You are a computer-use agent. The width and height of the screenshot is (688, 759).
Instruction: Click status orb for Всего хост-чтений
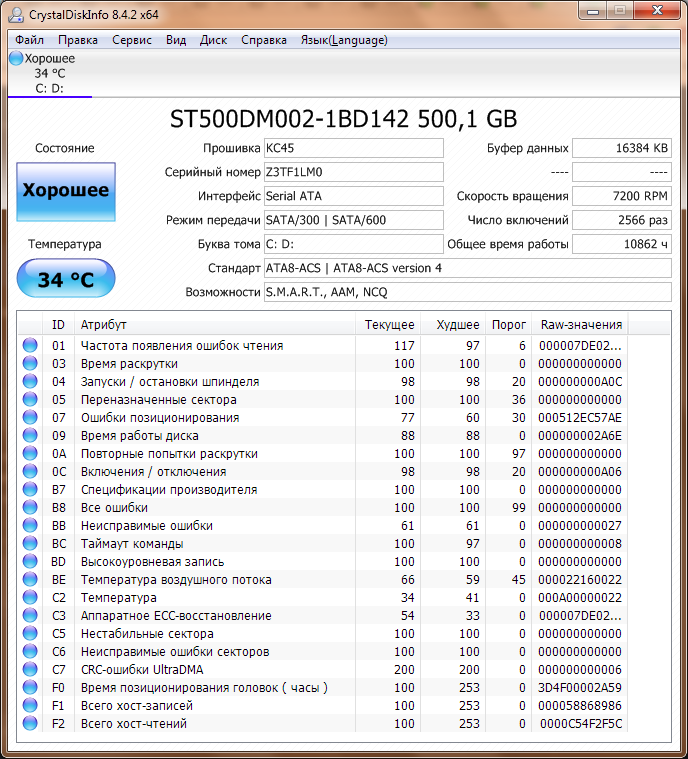point(30,723)
